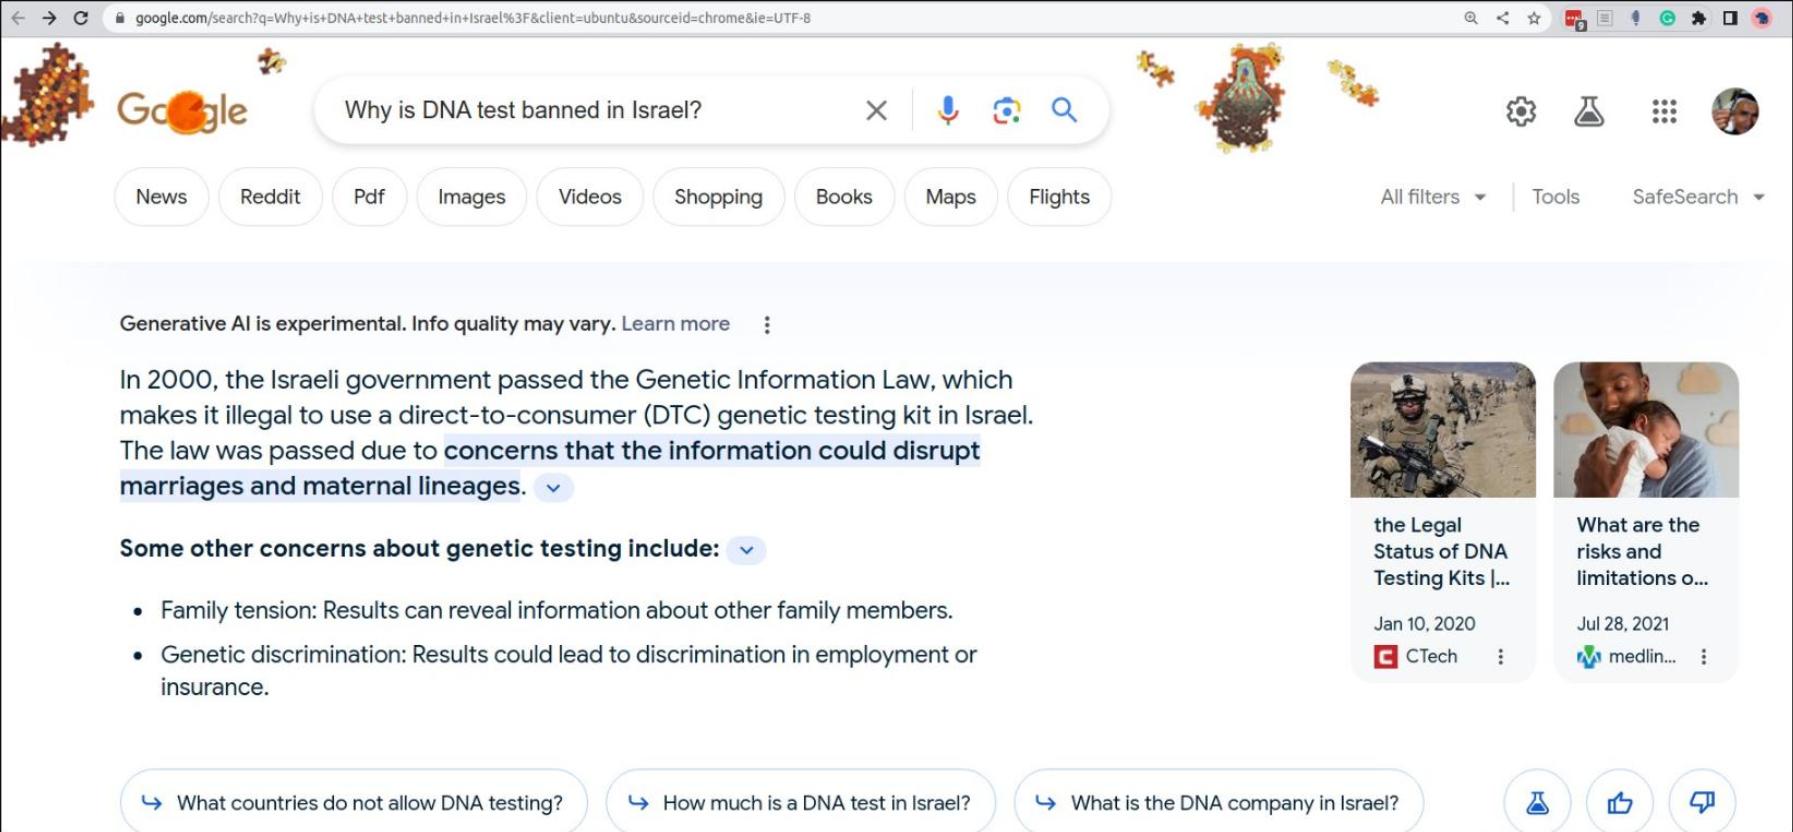Open the Quick Settings gear
The height and width of the screenshot is (832, 1793).
pos(1520,111)
